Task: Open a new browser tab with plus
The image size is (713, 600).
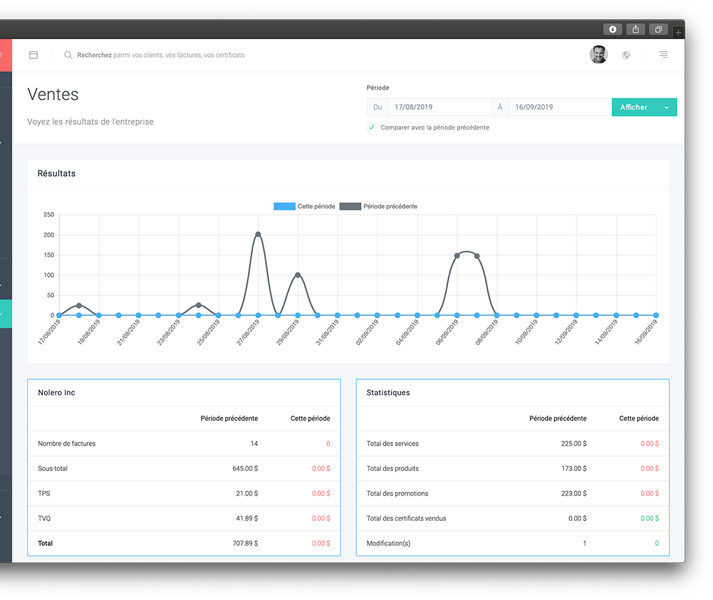Action: (x=679, y=32)
